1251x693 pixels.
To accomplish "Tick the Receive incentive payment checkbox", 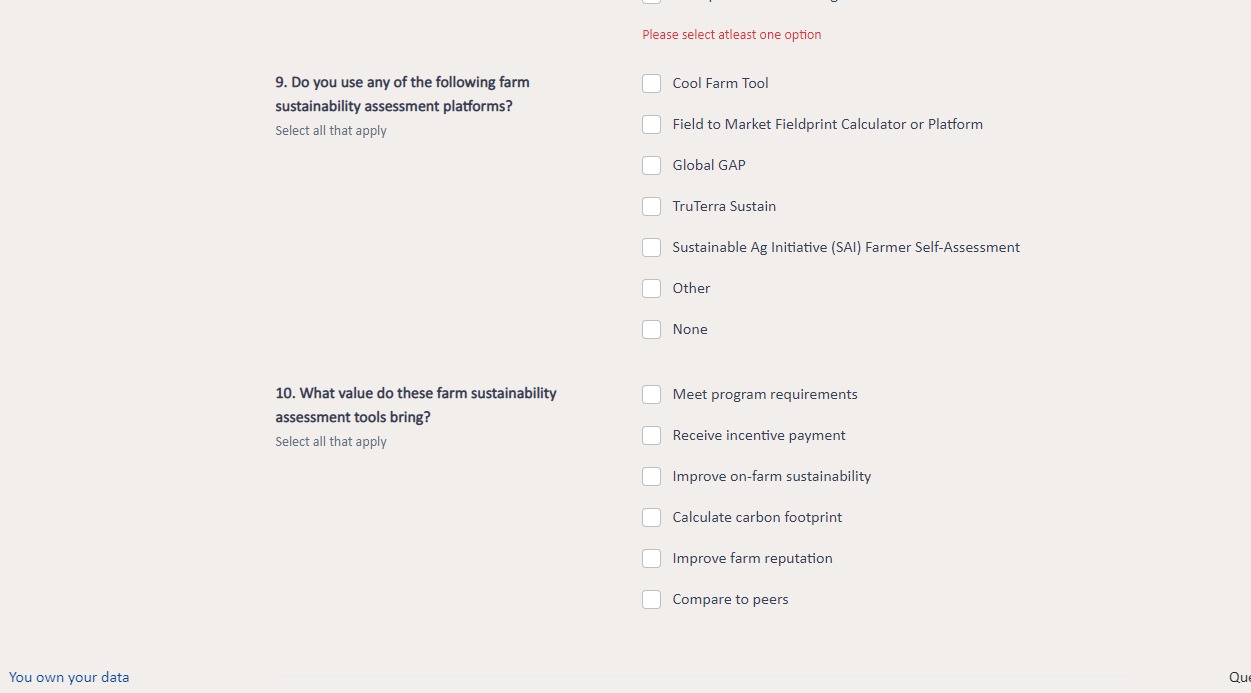I will [651, 435].
